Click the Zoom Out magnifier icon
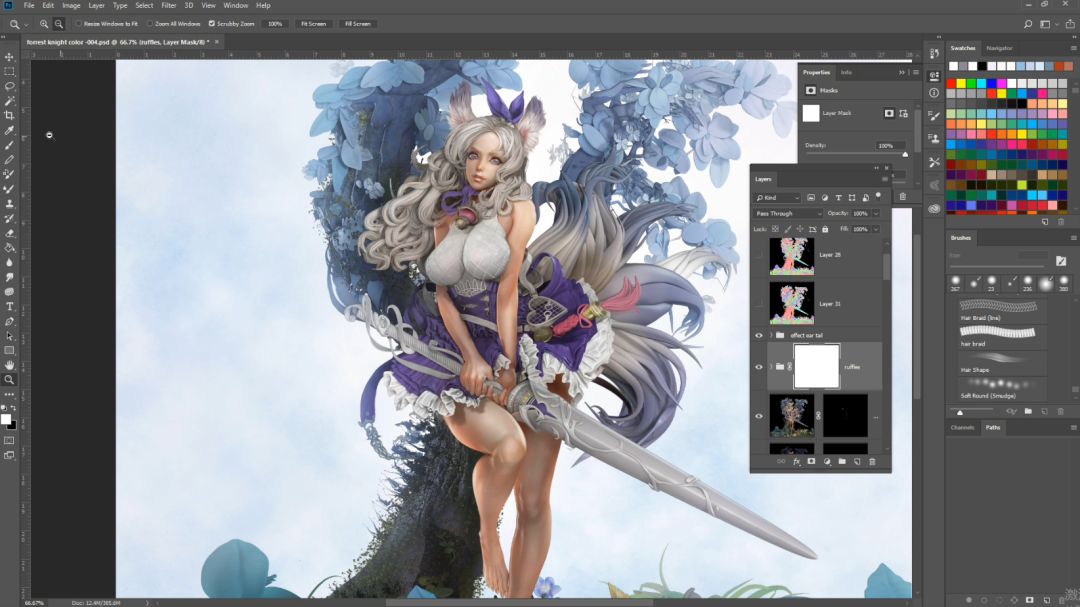Image resolution: width=1080 pixels, height=607 pixels. click(59, 23)
